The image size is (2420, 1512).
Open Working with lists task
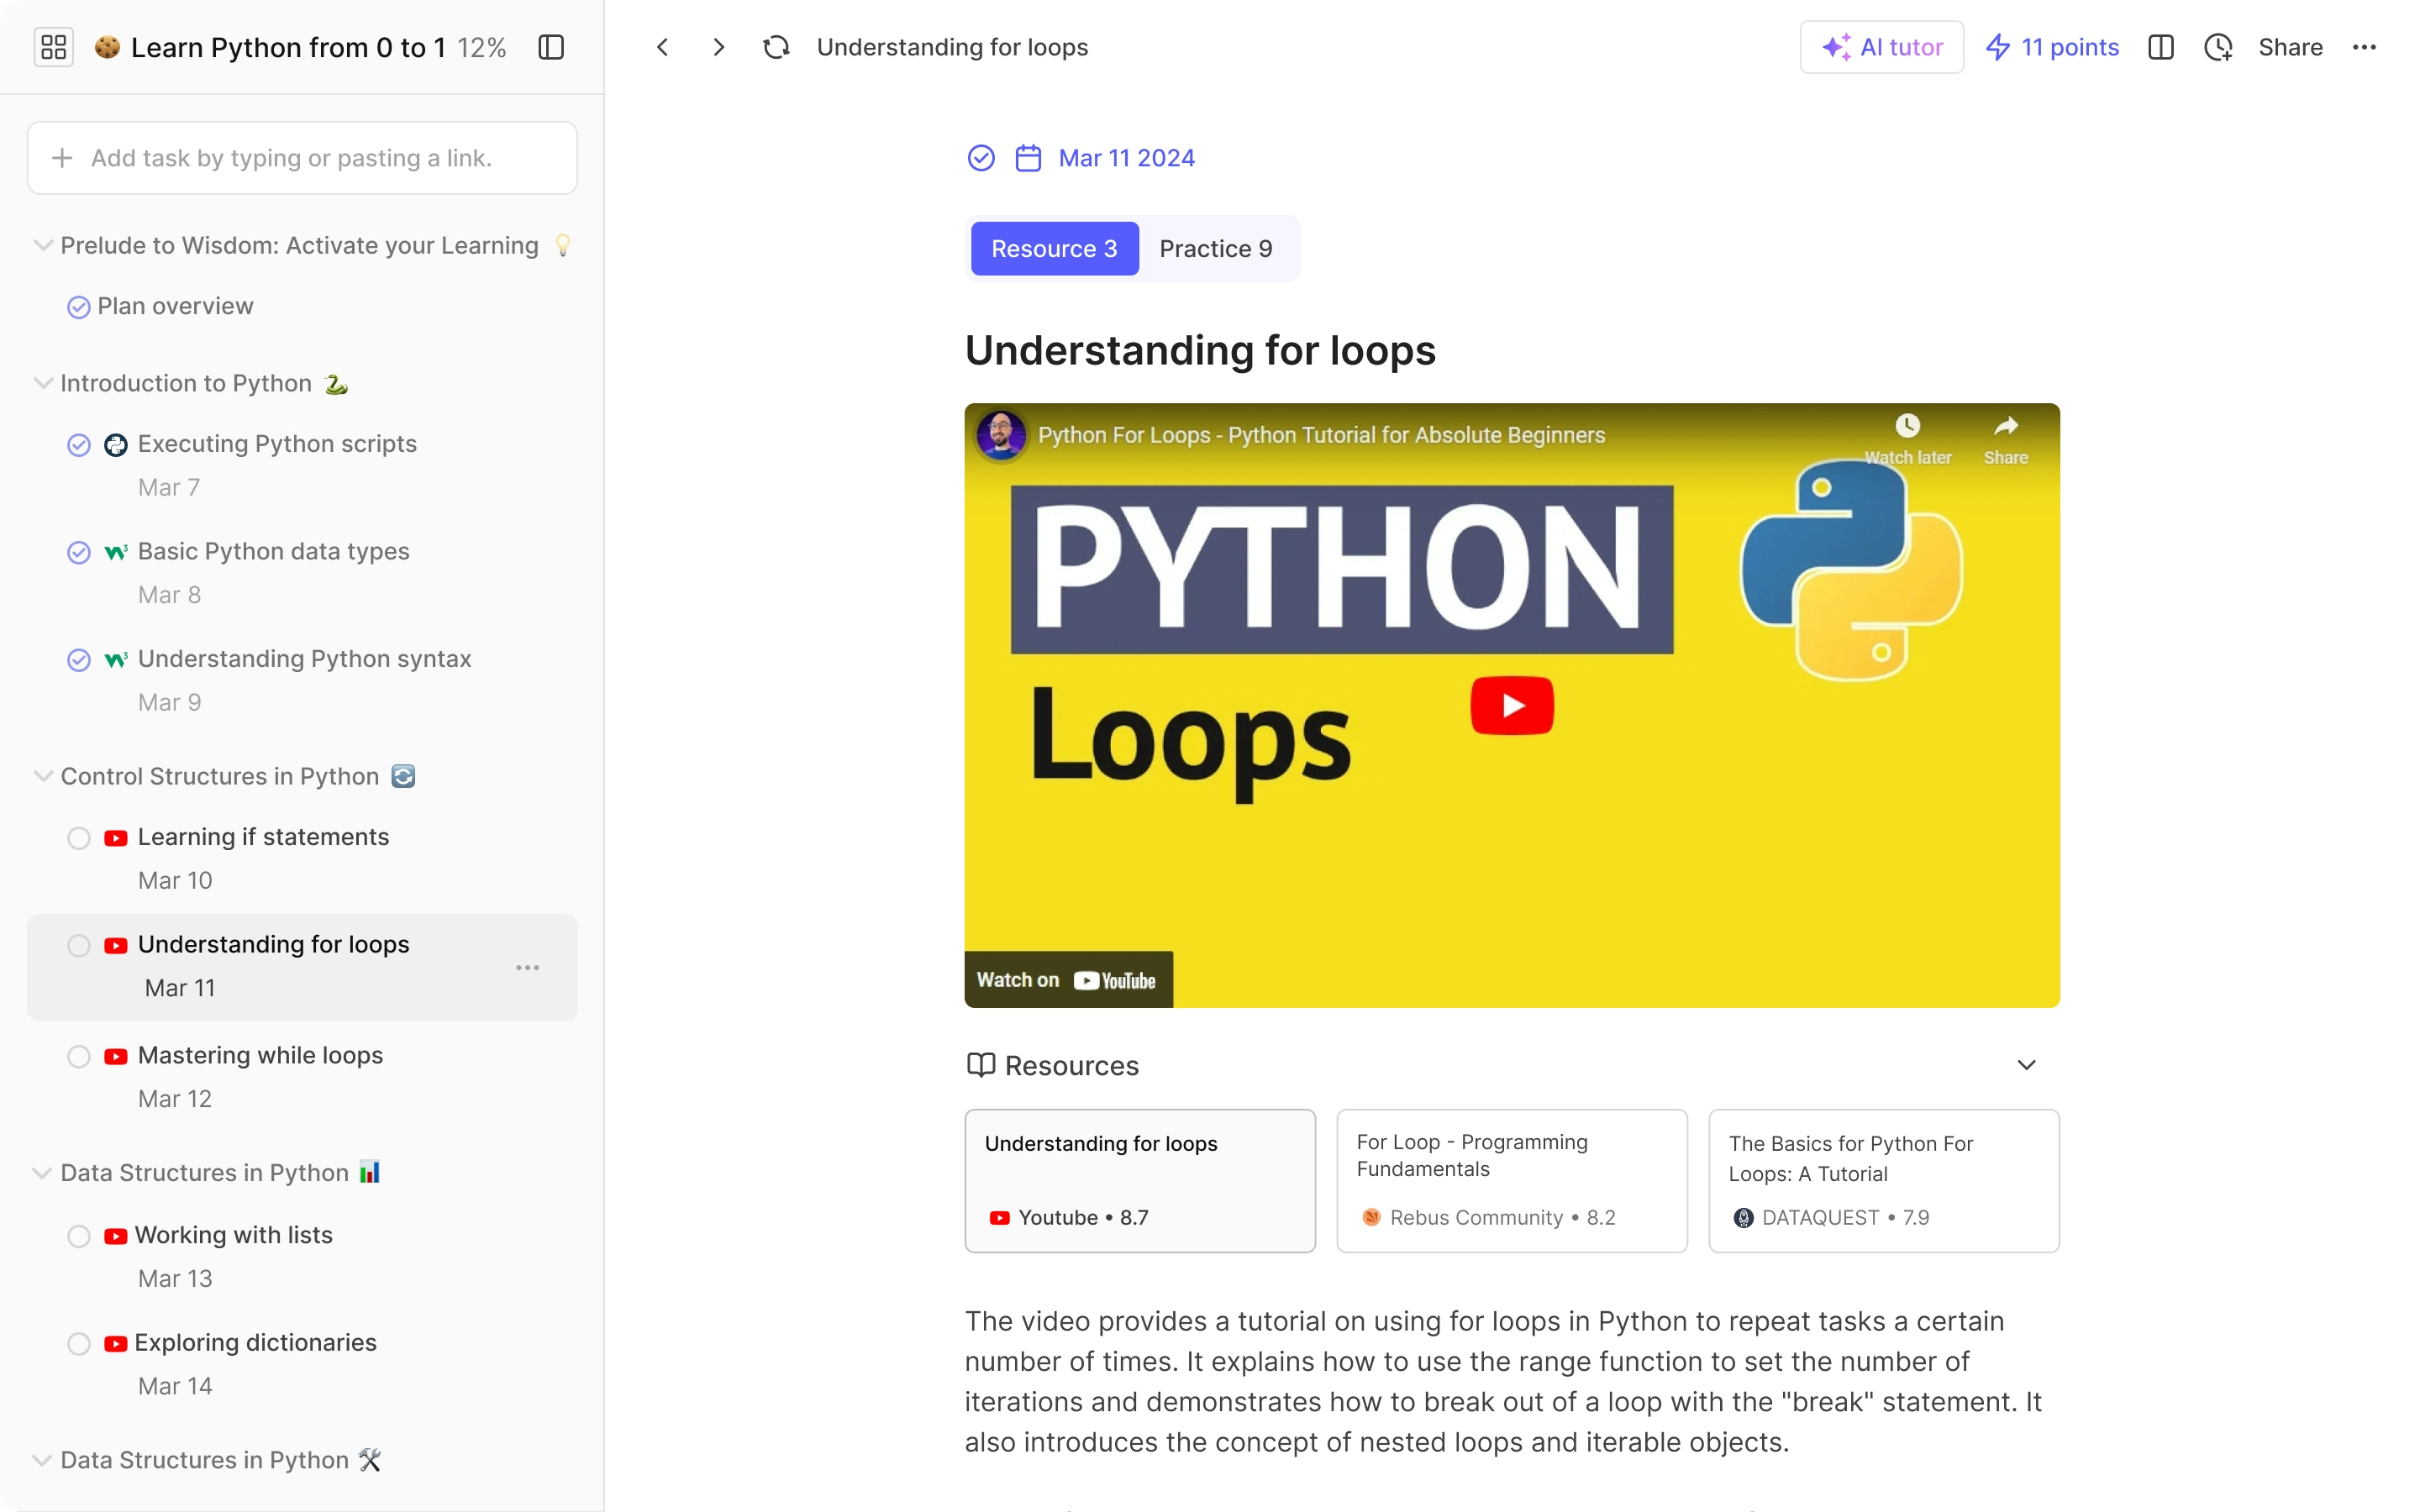point(233,1235)
